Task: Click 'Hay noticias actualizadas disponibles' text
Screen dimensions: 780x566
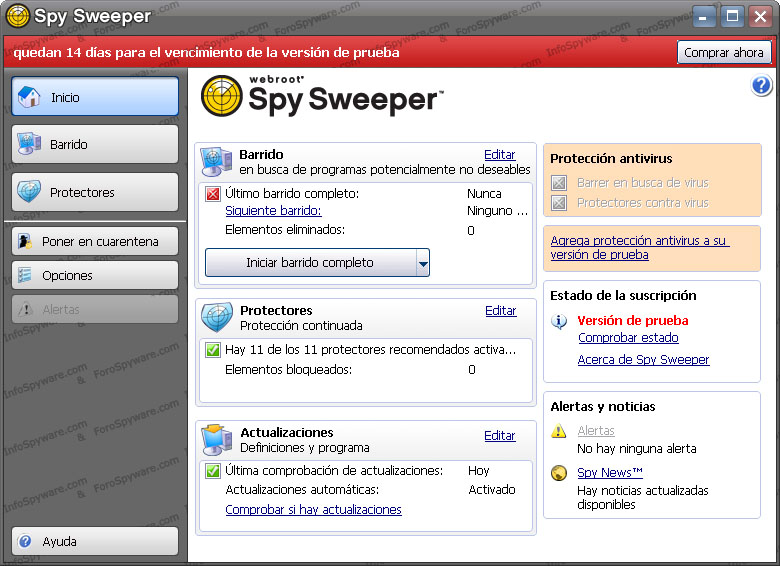Action: pyautogui.click(x=643, y=497)
